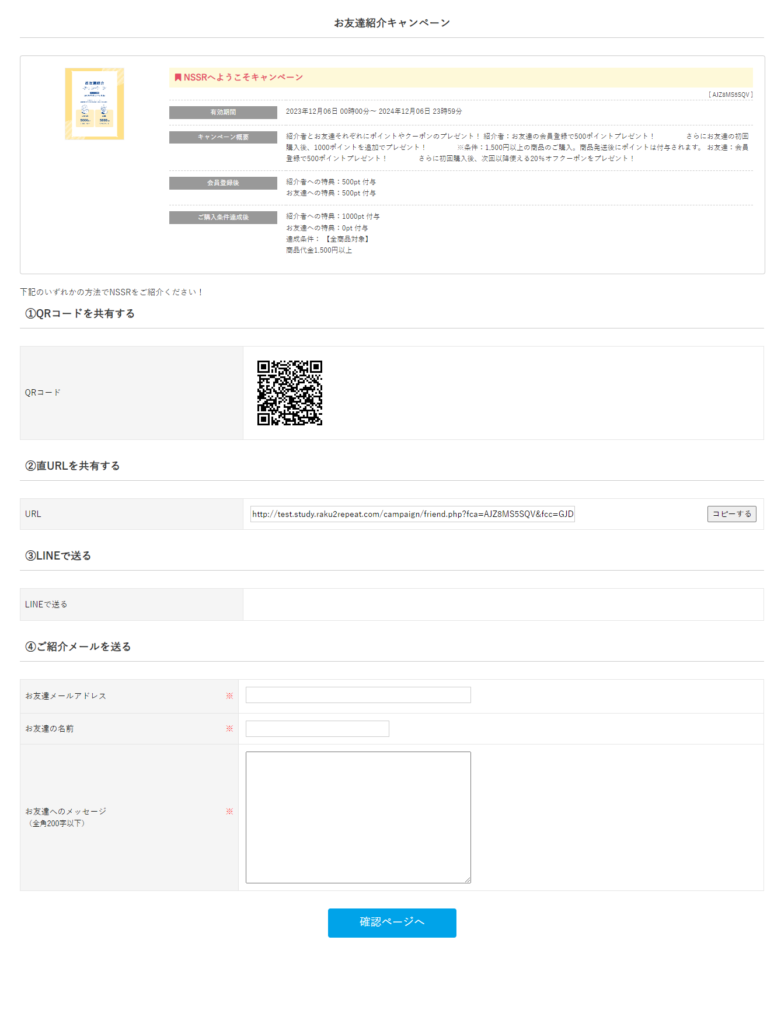The height and width of the screenshot is (1024, 774).
Task: Click the キャンペーン概要 label
Action: click(x=223, y=137)
